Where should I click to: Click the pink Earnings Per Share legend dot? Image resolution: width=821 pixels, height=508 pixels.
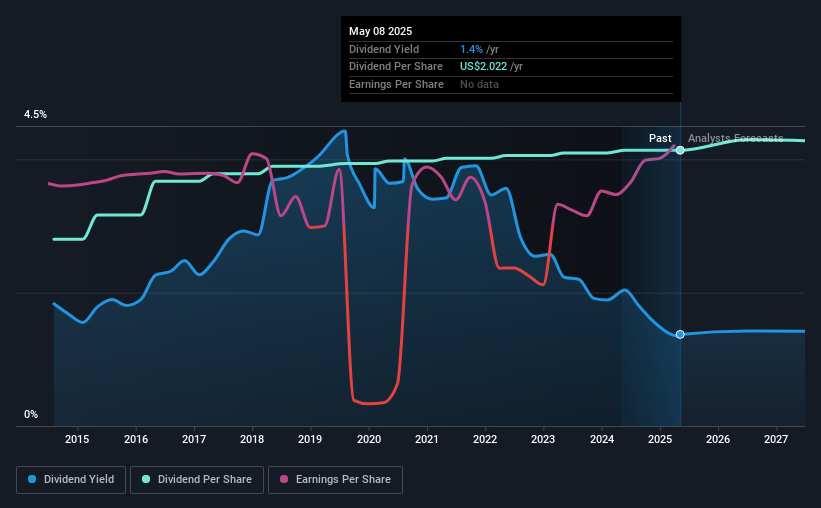[x=284, y=479]
